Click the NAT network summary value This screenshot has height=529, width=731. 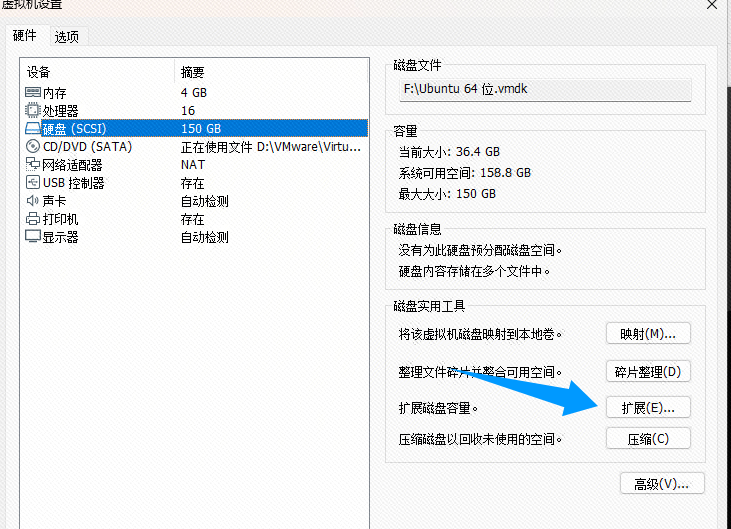193,165
